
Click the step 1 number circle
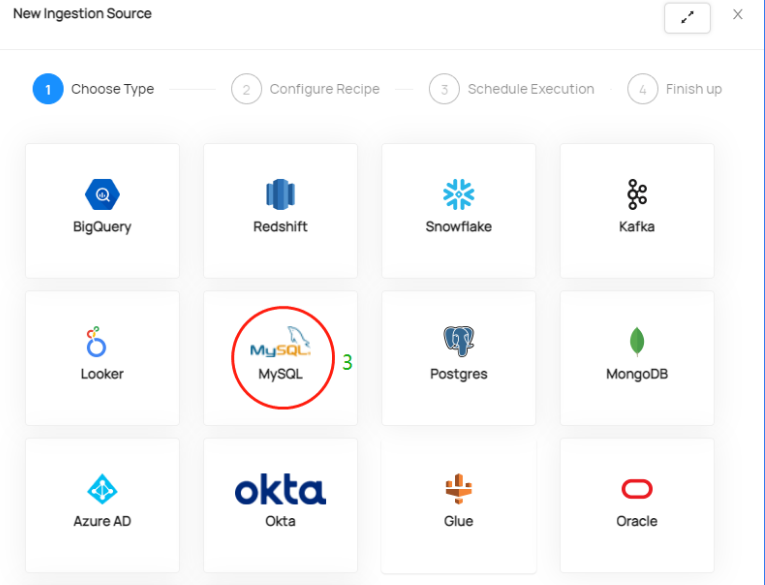48,89
